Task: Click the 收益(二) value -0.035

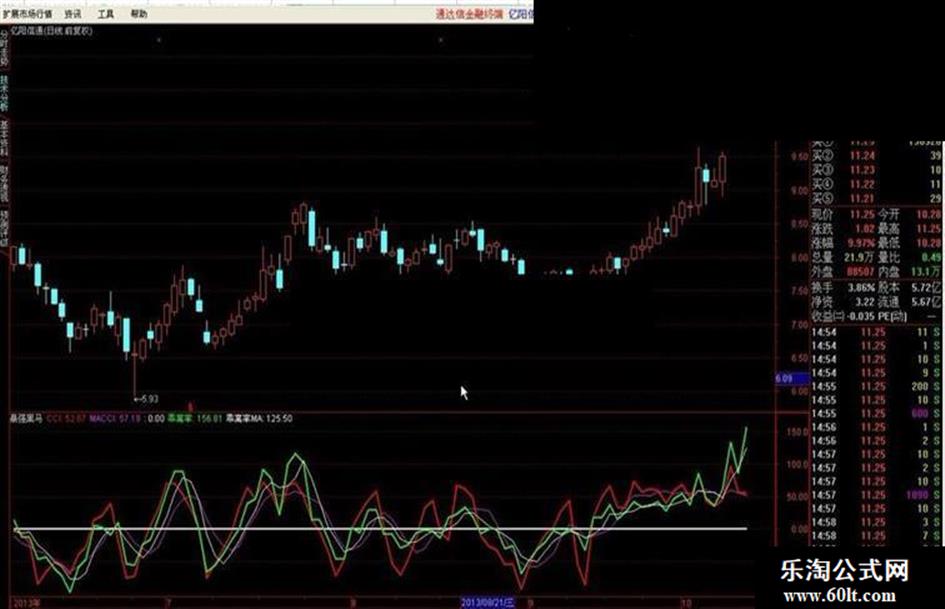Action: coord(861,317)
